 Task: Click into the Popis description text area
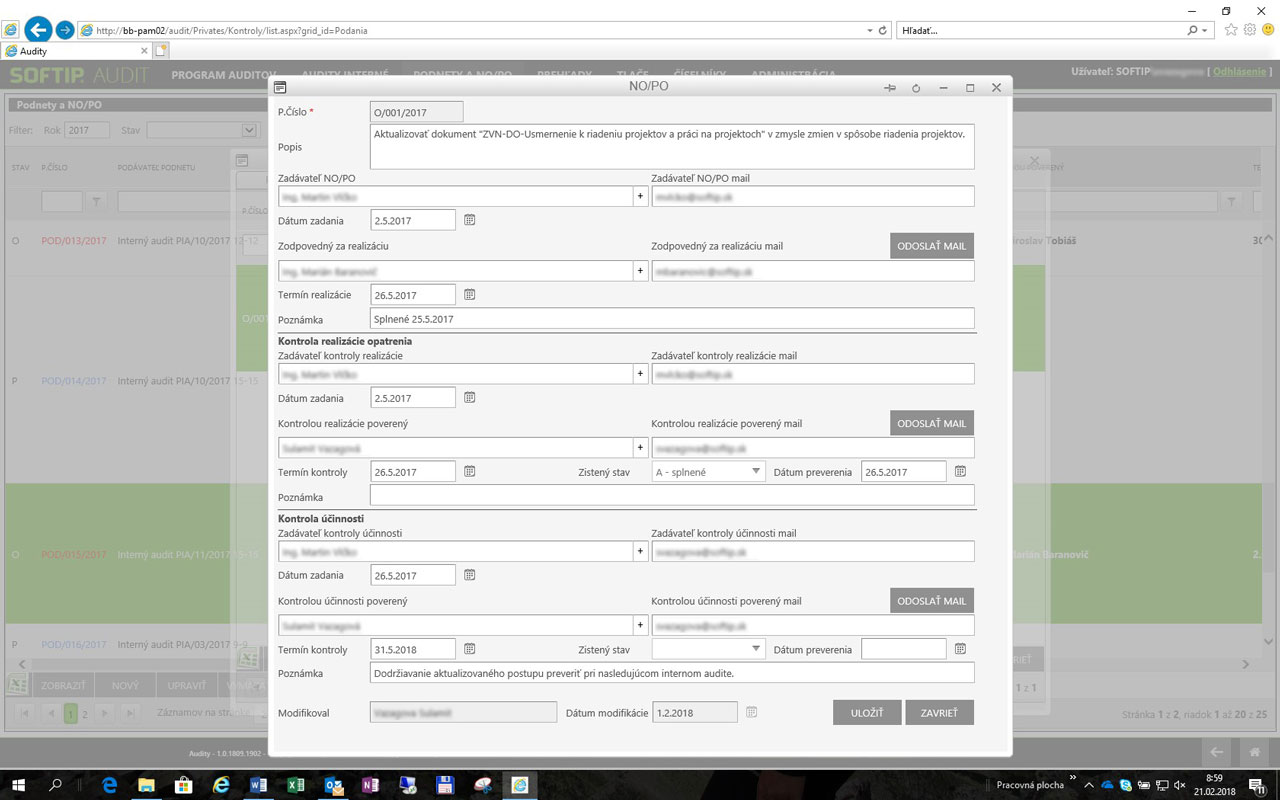click(671, 146)
